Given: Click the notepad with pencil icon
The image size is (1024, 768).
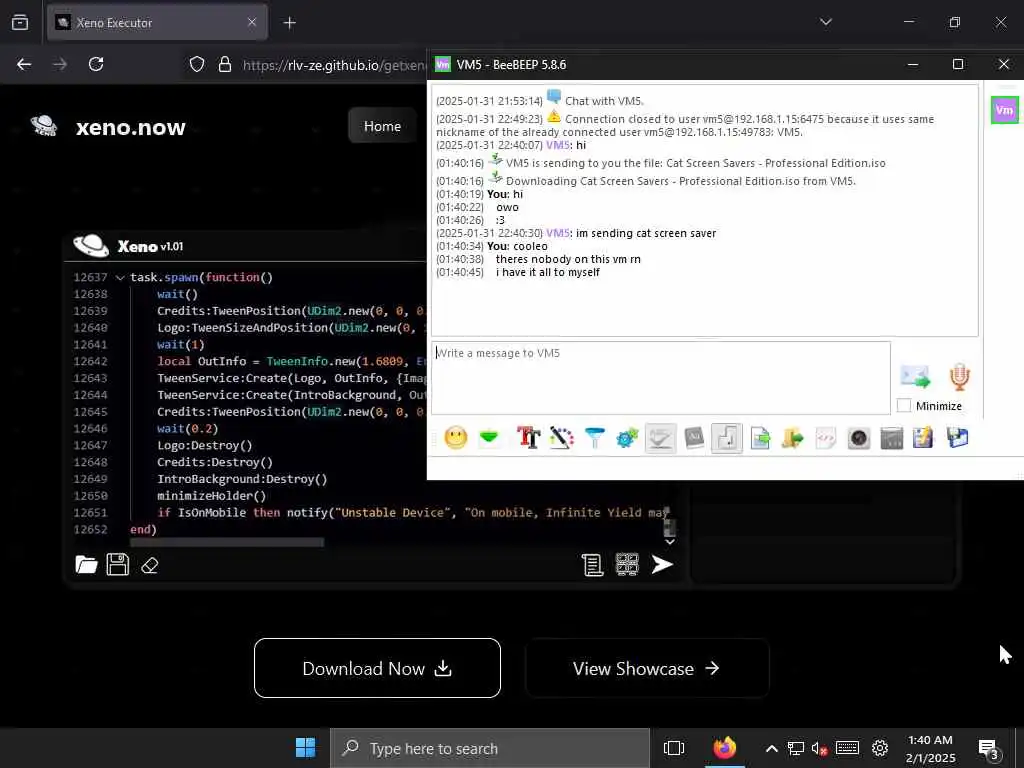Looking at the screenshot, I should pyautogui.click(x=923, y=438).
